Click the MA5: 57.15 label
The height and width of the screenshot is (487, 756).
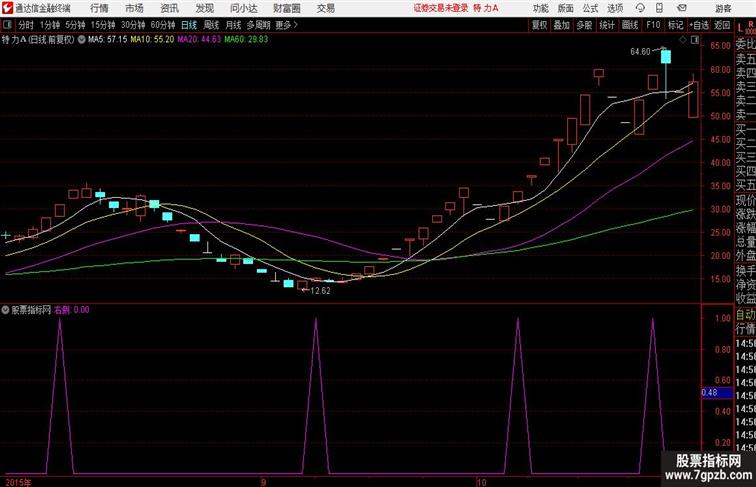click(108, 40)
